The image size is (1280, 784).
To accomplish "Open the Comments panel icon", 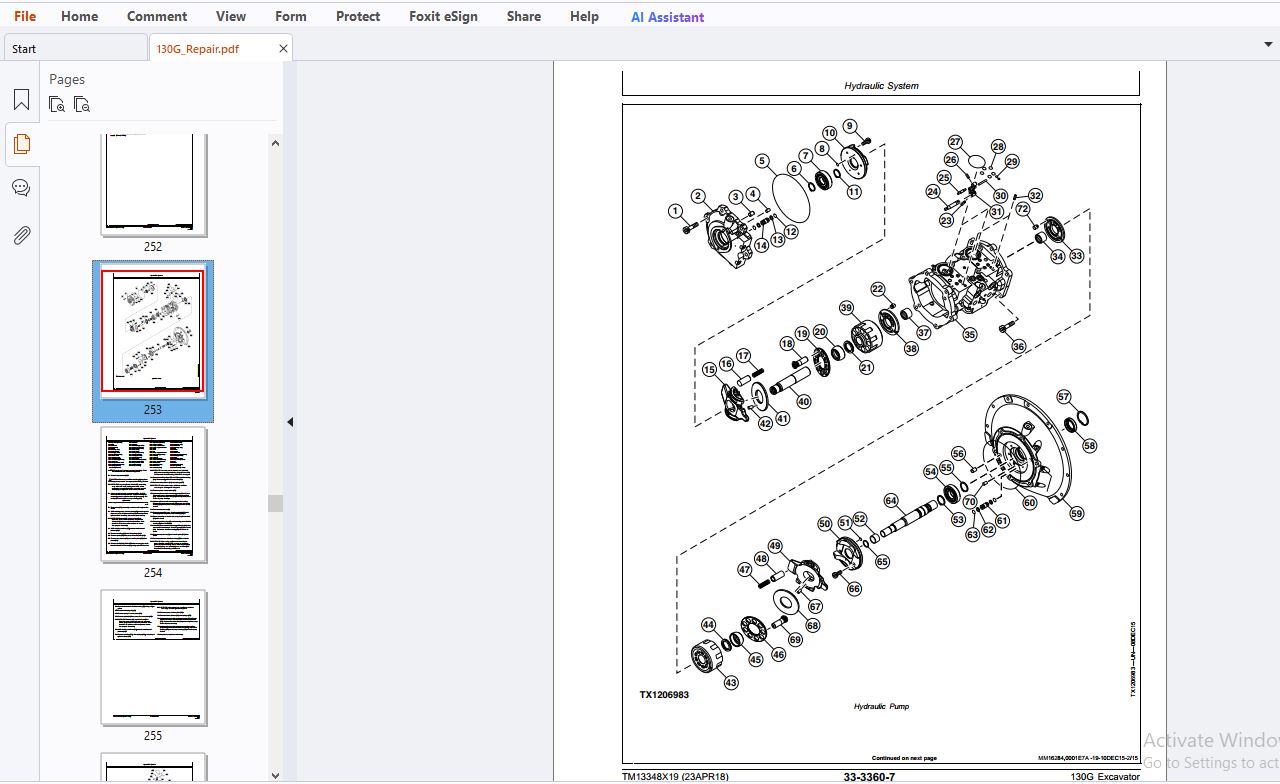I will tap(21, 188).
